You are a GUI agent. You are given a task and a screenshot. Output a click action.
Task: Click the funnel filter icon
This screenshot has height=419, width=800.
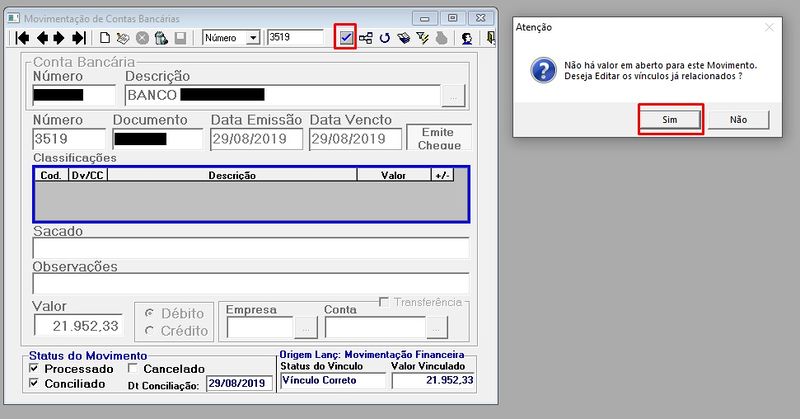click(422, 38)
